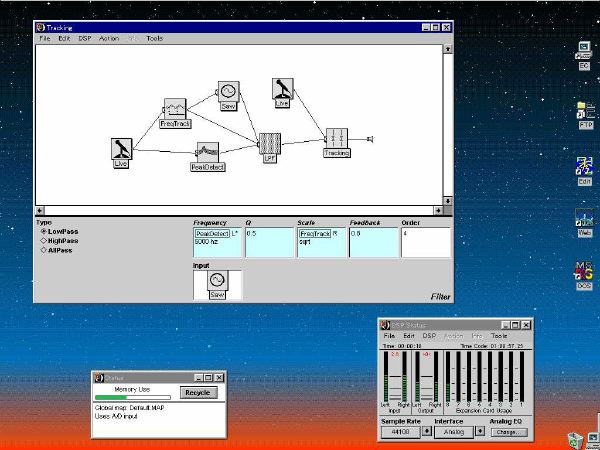Open the Sample Rate dropdown arrow

click(427, 431)
